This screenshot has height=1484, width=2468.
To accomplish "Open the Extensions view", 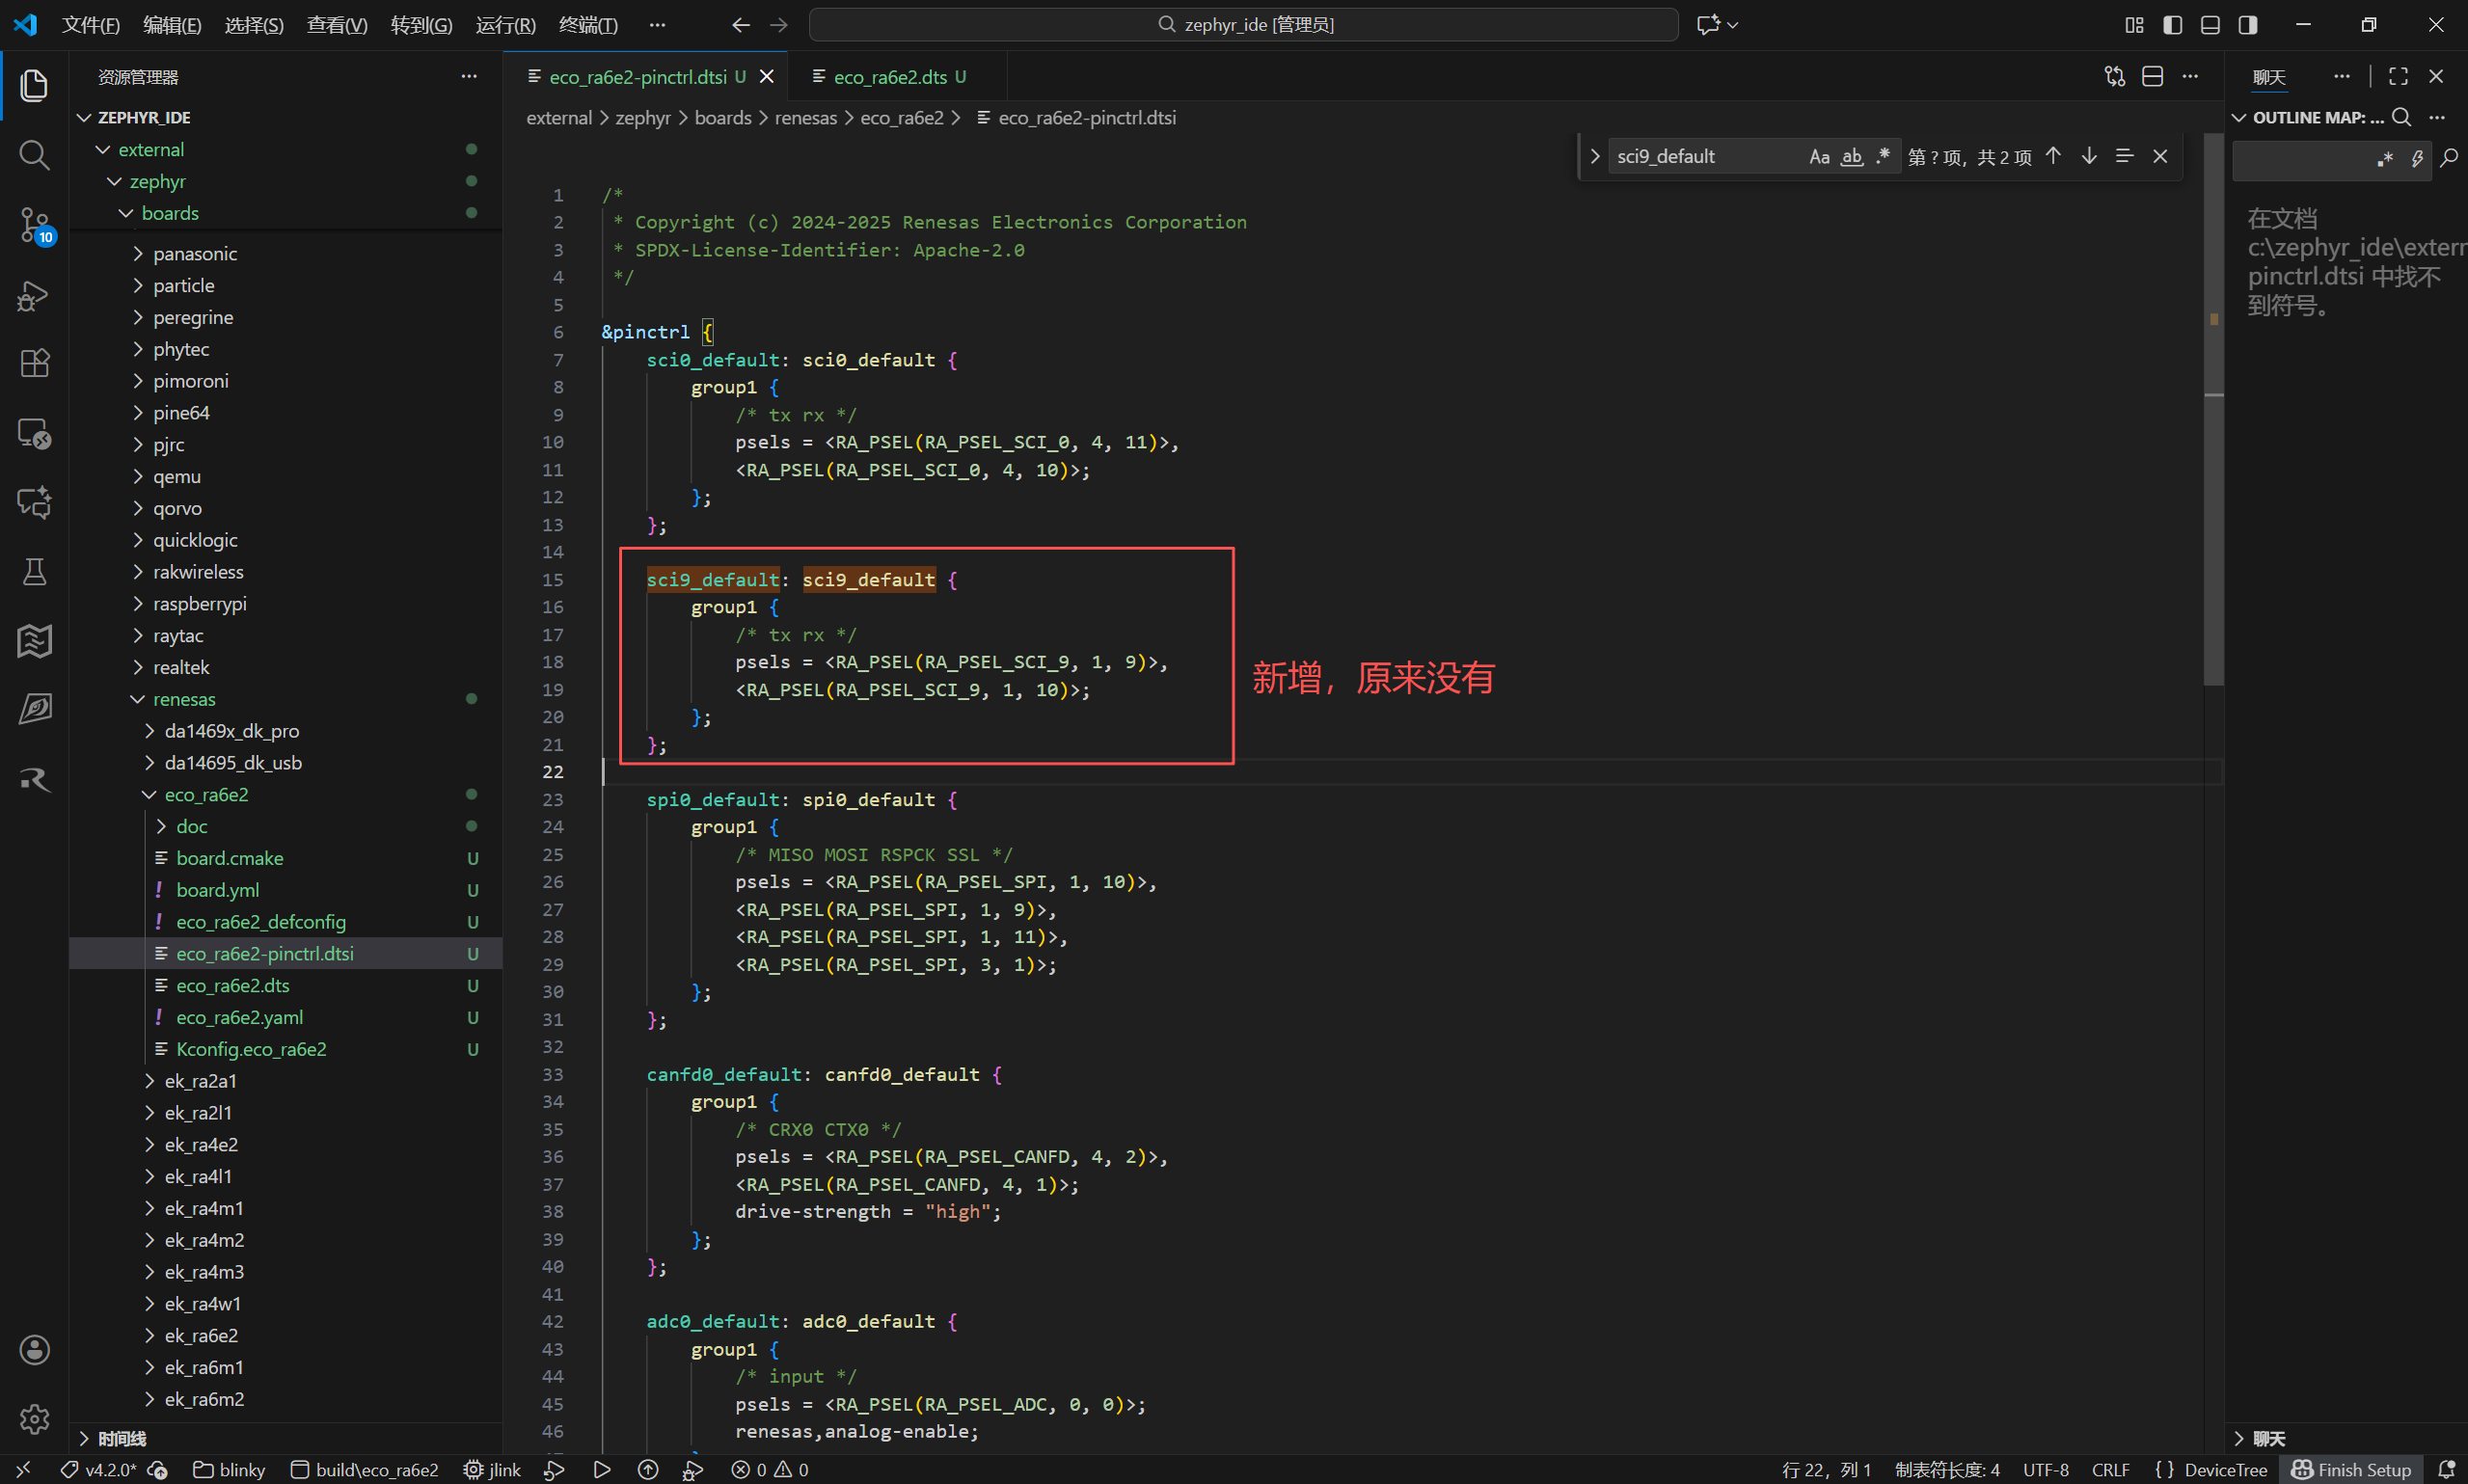I will click(34, 363).
